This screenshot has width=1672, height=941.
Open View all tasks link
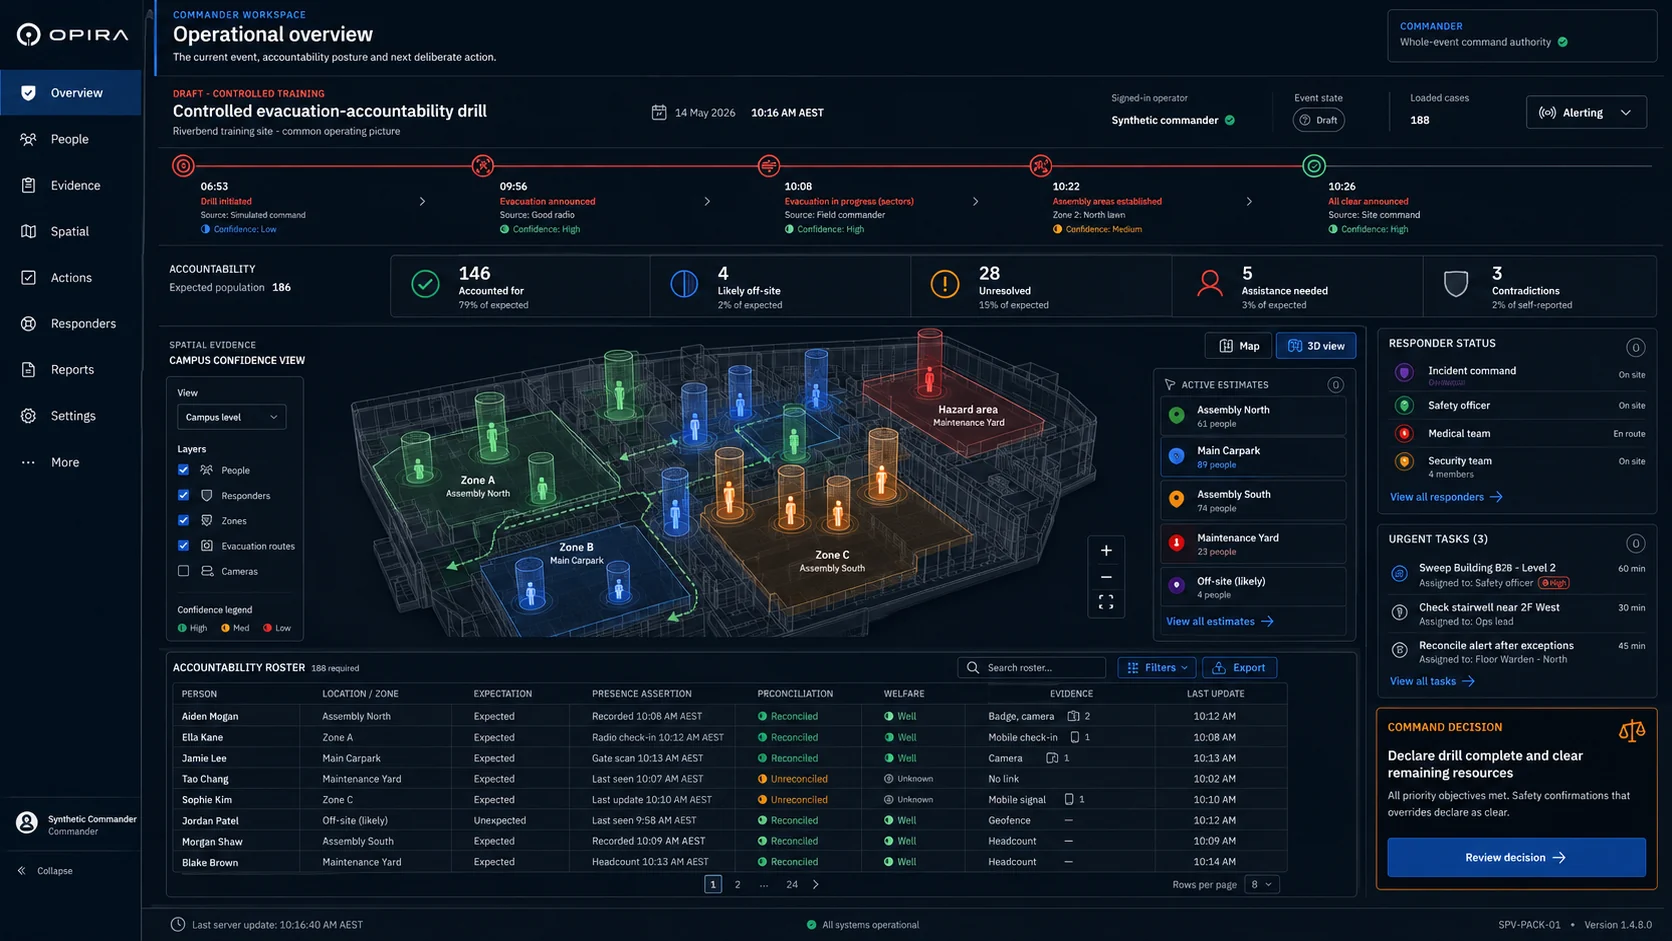pyautogui.click(x=1432, y=681)
